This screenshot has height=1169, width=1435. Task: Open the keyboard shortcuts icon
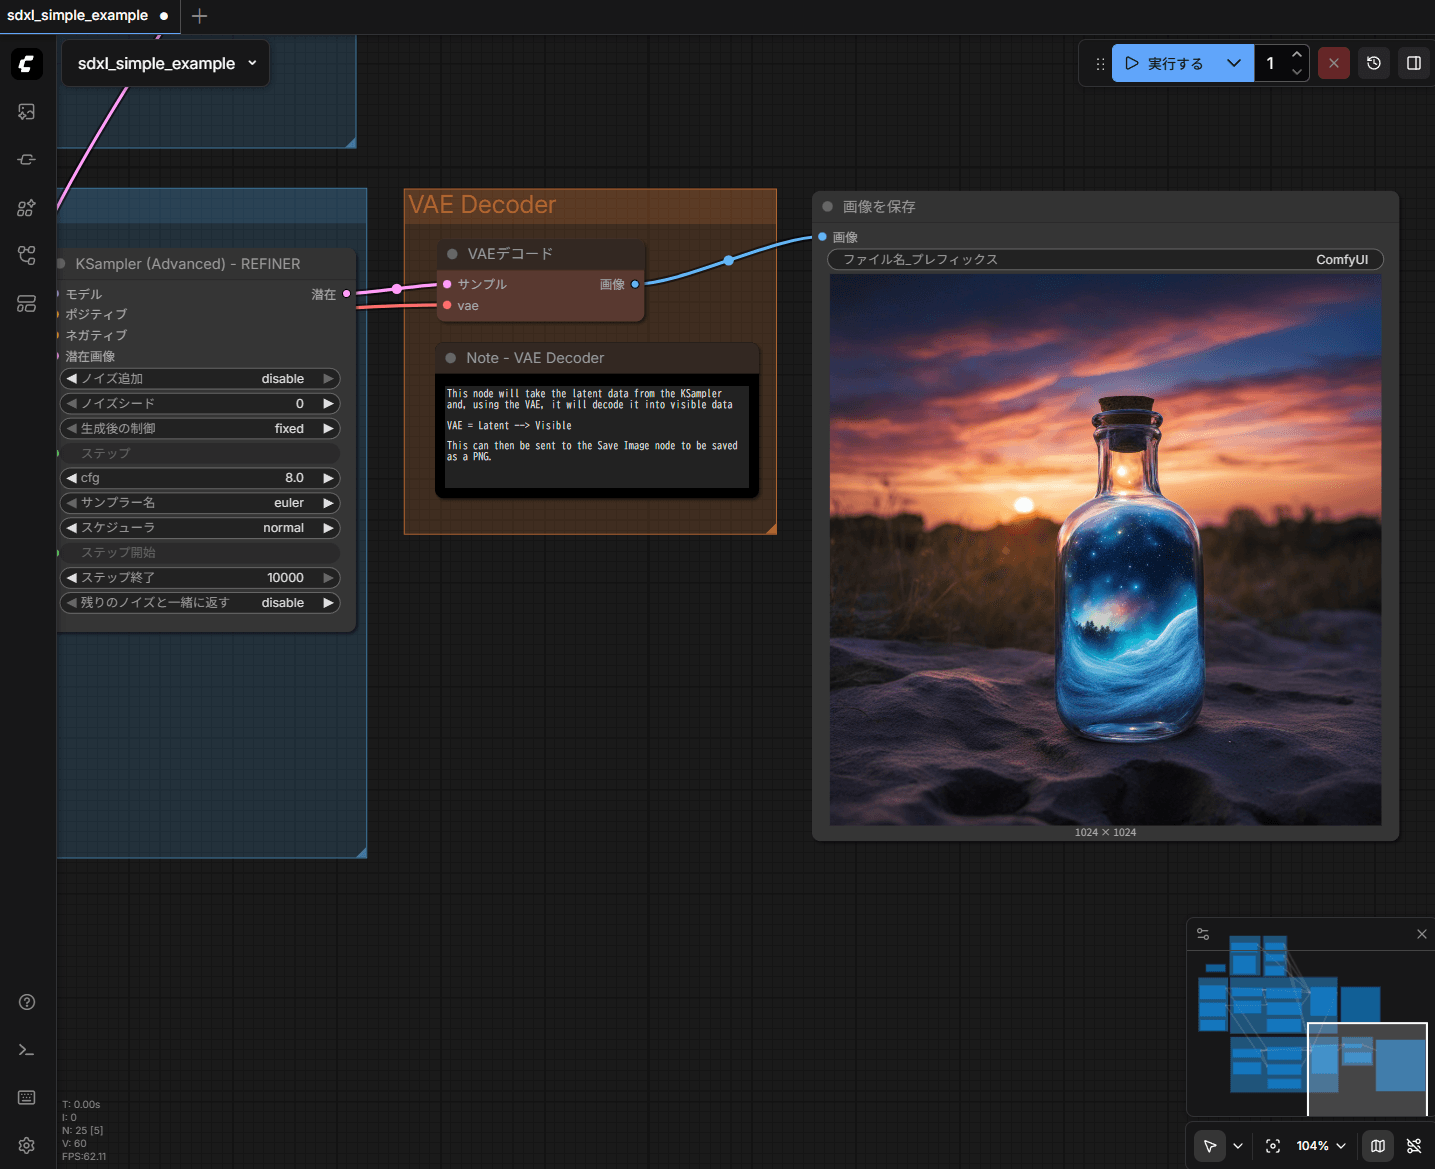click(27, 1097)
